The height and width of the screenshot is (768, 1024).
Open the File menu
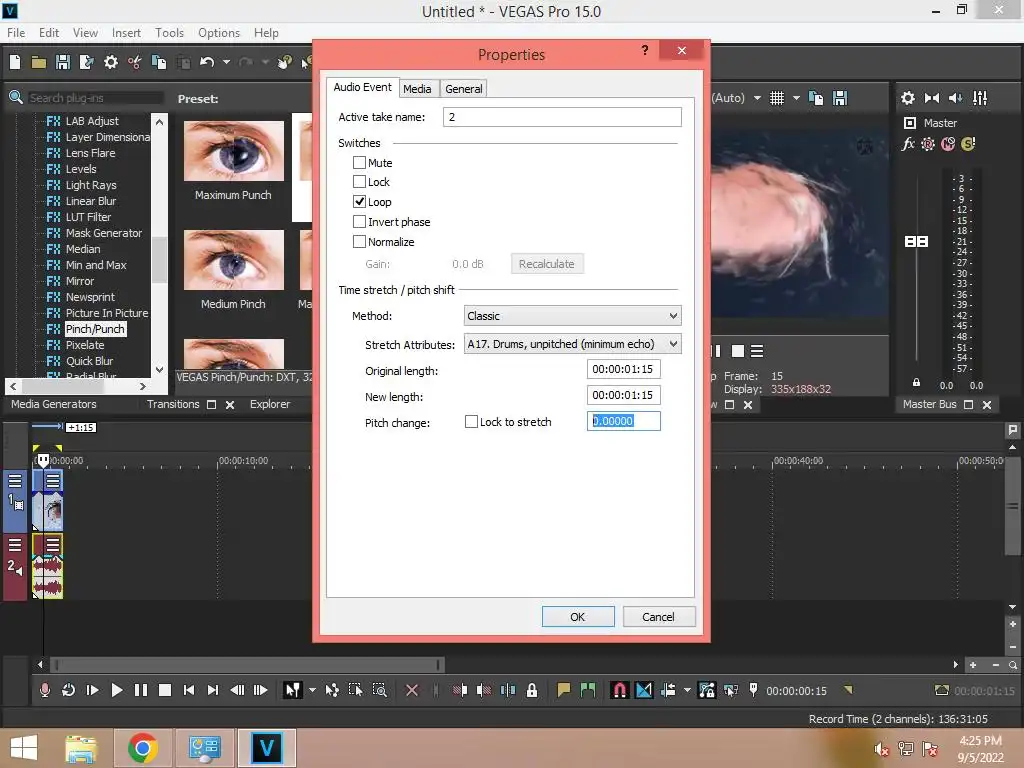tap(16, 33)
